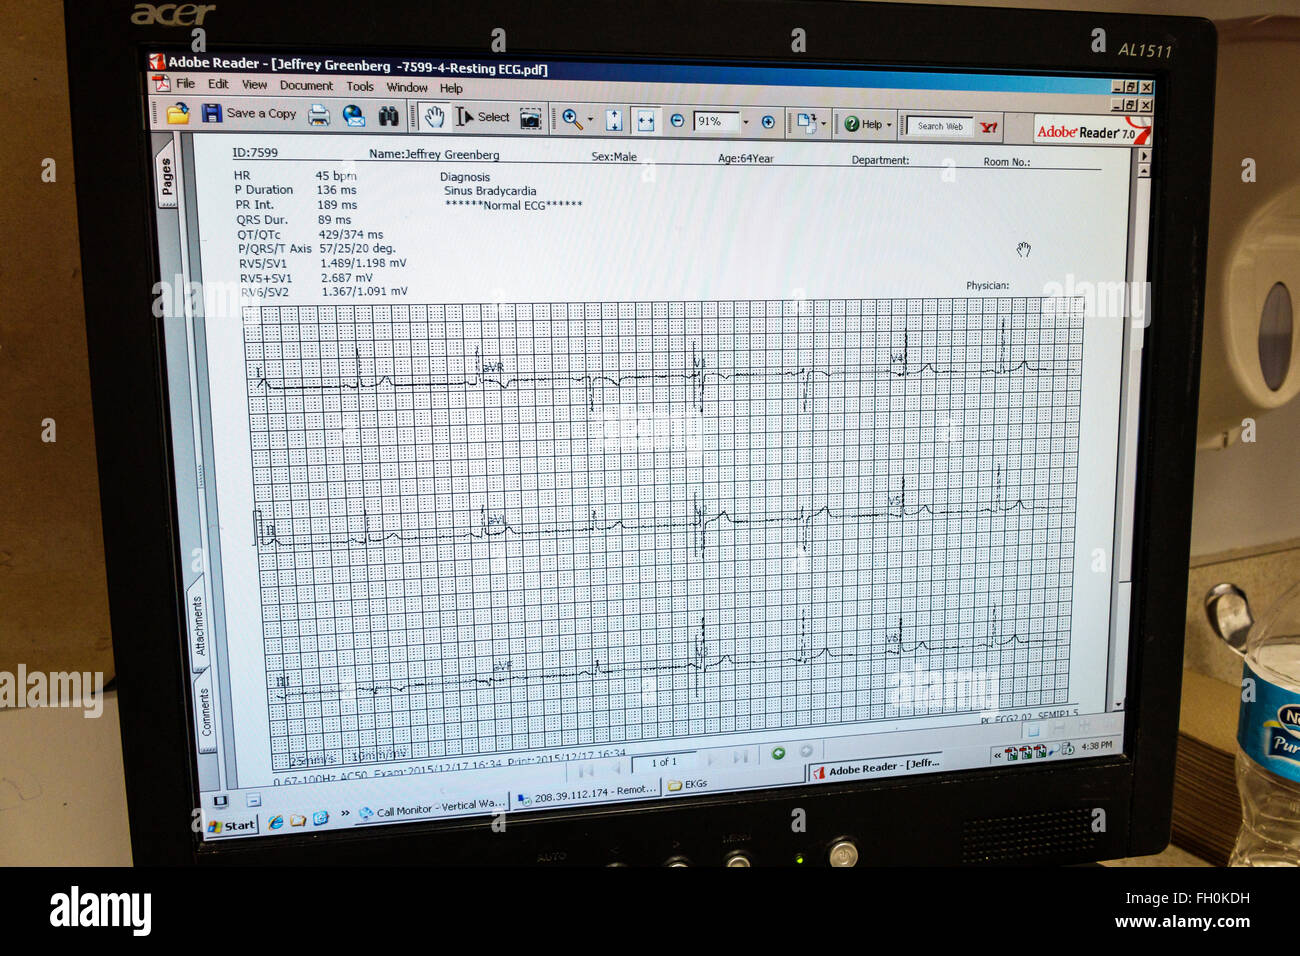Switch to the 208.39.112.174 Remote taskbar button
Screen dimensions: 1300x956
(x=588, y=794)
